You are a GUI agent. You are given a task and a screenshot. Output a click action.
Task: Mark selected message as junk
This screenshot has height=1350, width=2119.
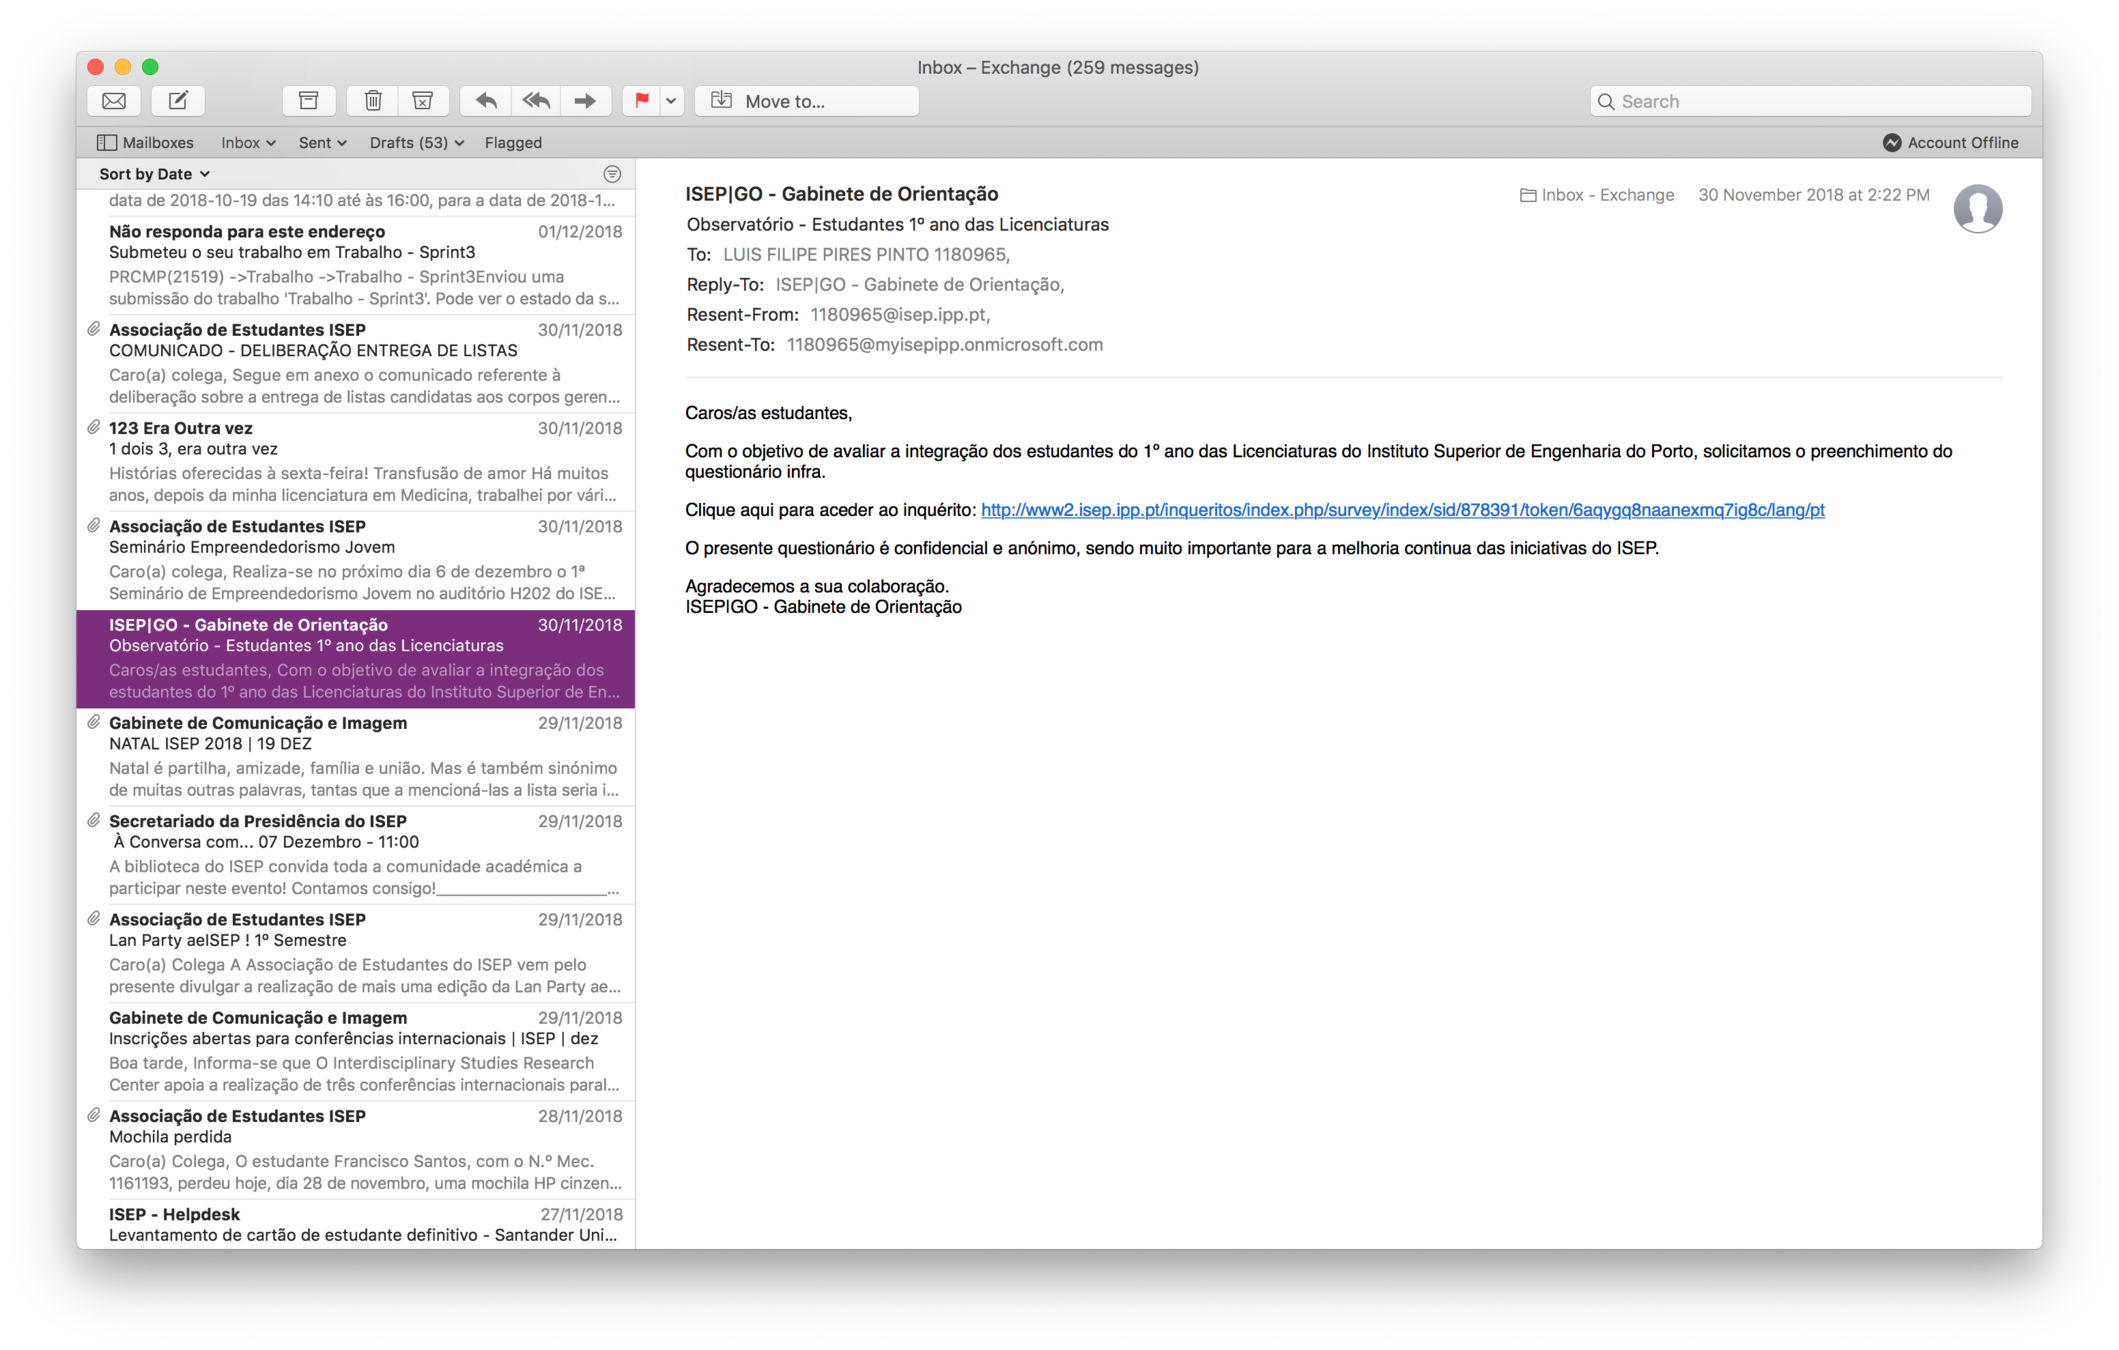[422, 101]
